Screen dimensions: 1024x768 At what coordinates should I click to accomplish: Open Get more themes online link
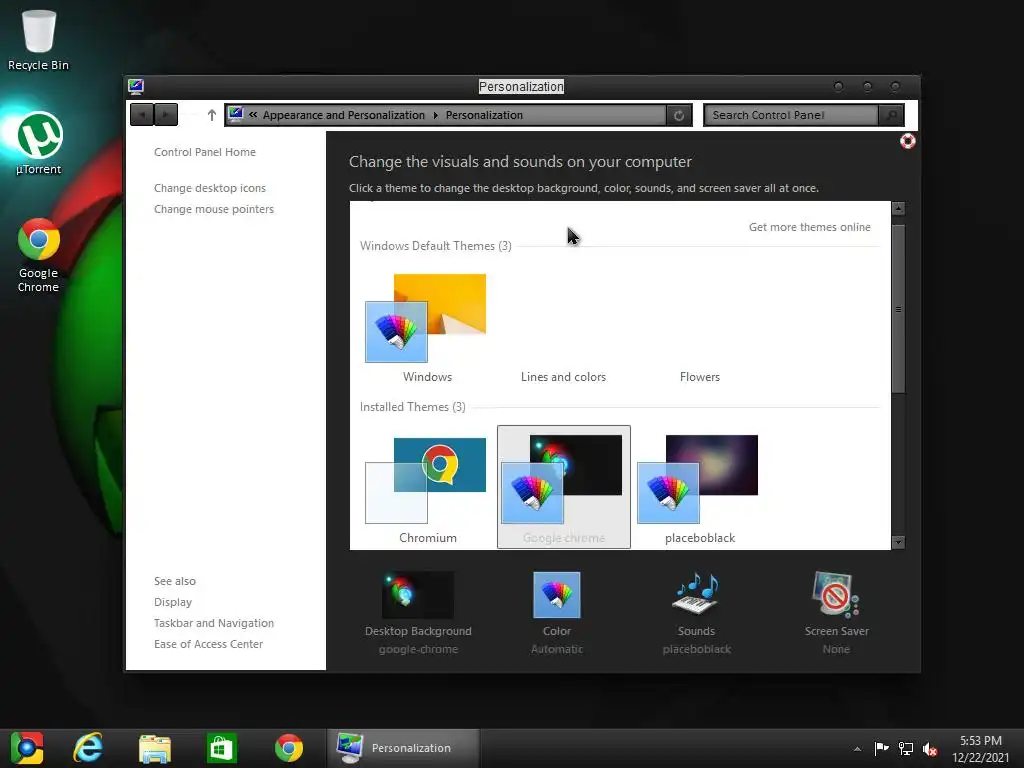coord(809,227)
